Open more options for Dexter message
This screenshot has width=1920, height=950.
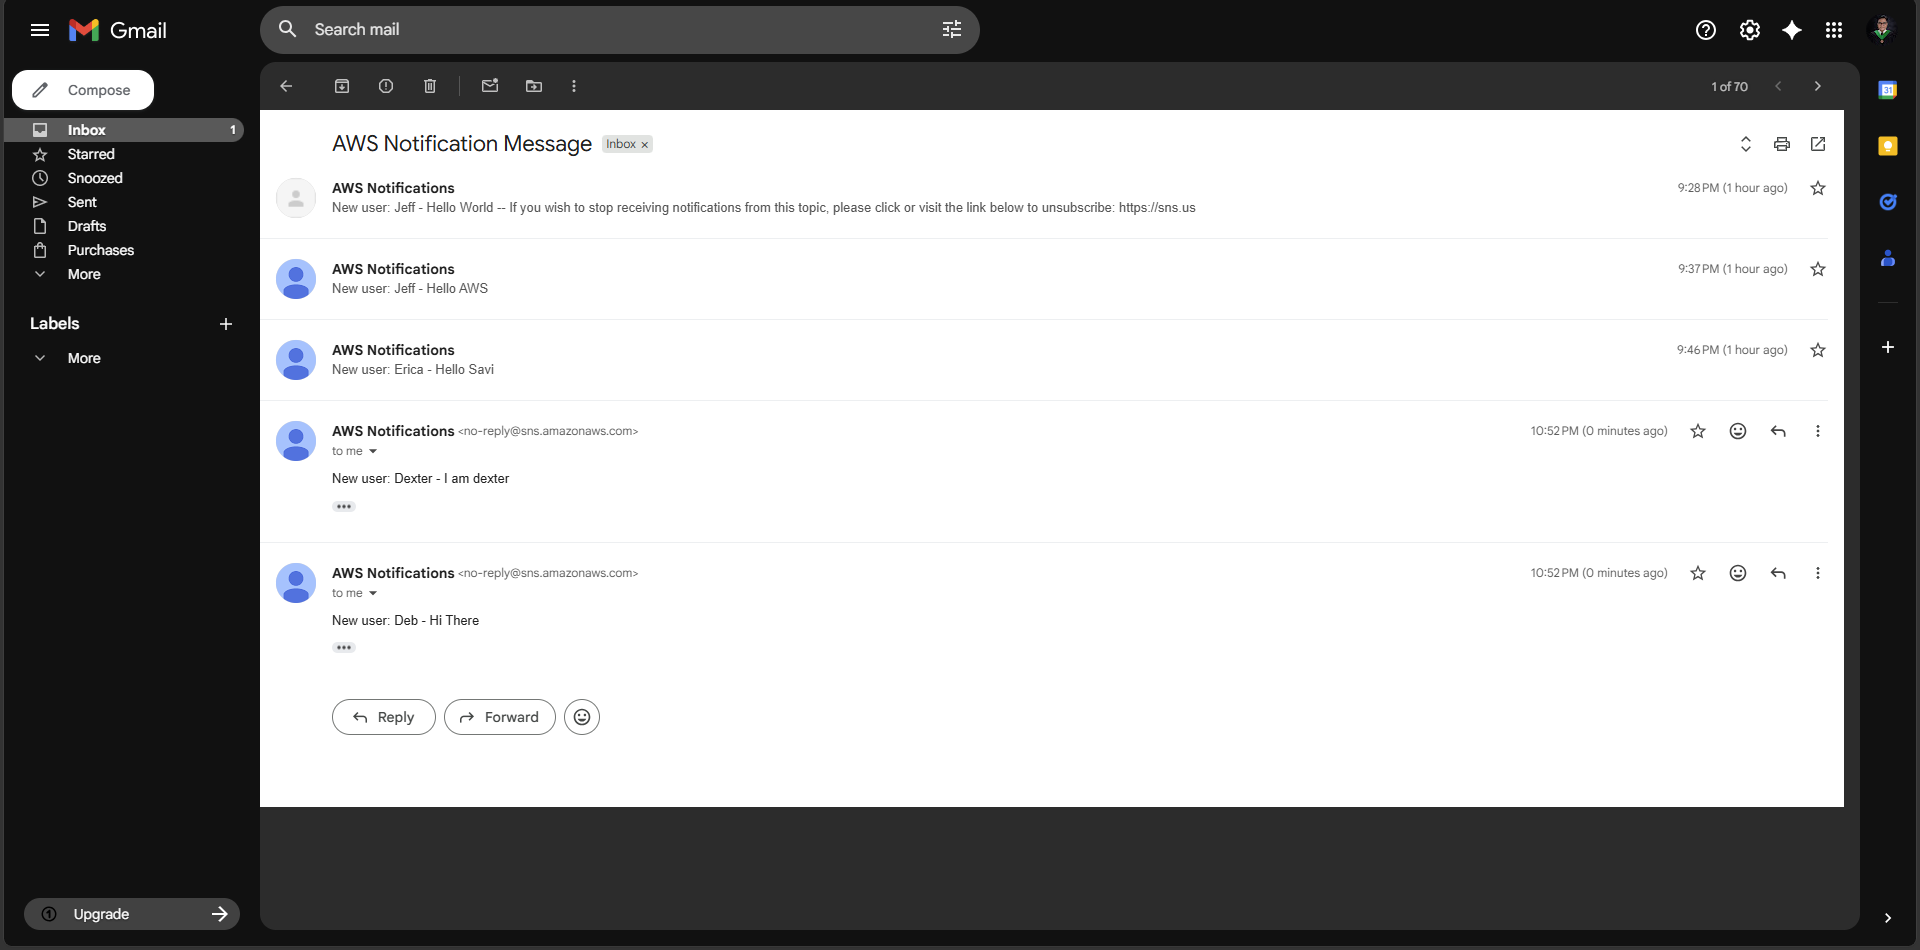(1818, 431)
